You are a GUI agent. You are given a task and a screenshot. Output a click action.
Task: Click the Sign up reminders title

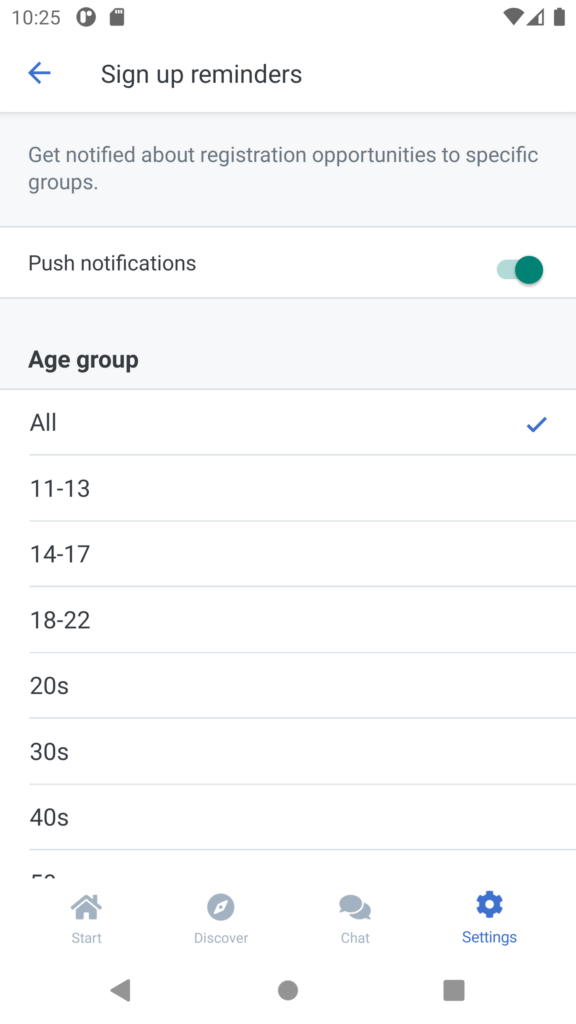pos(201,74)
